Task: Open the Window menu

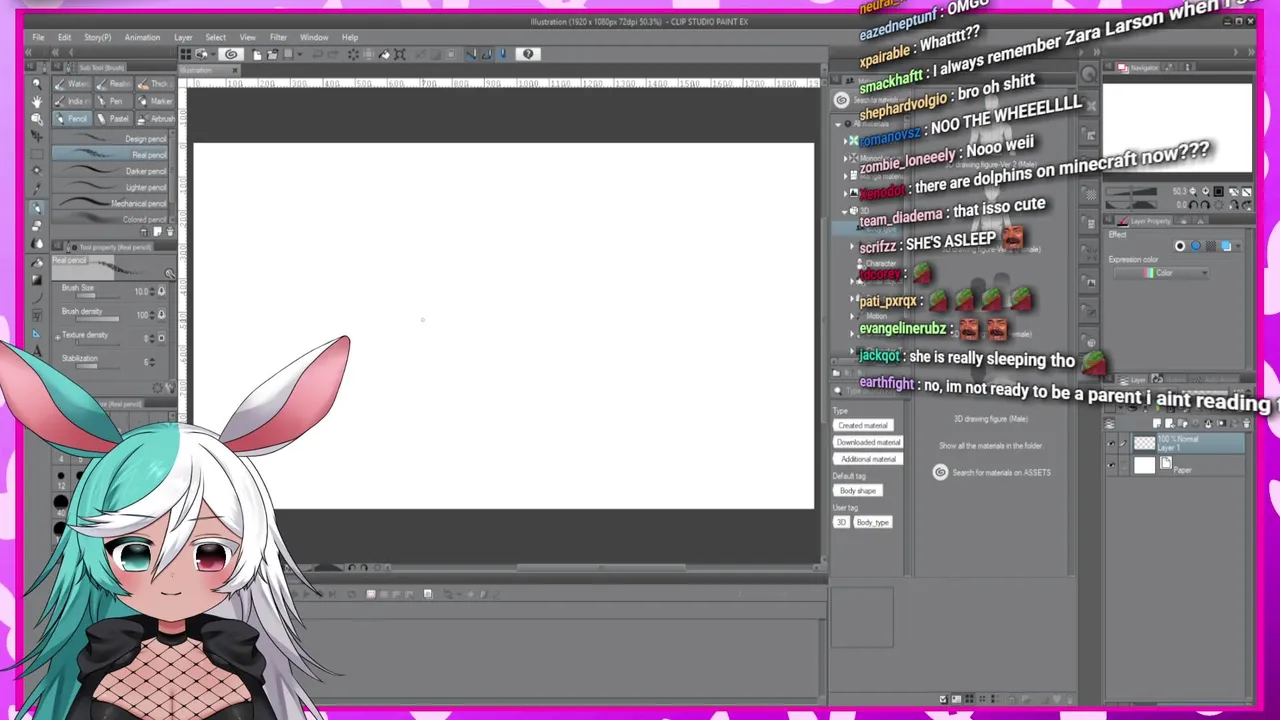Action: coord(314,37)
